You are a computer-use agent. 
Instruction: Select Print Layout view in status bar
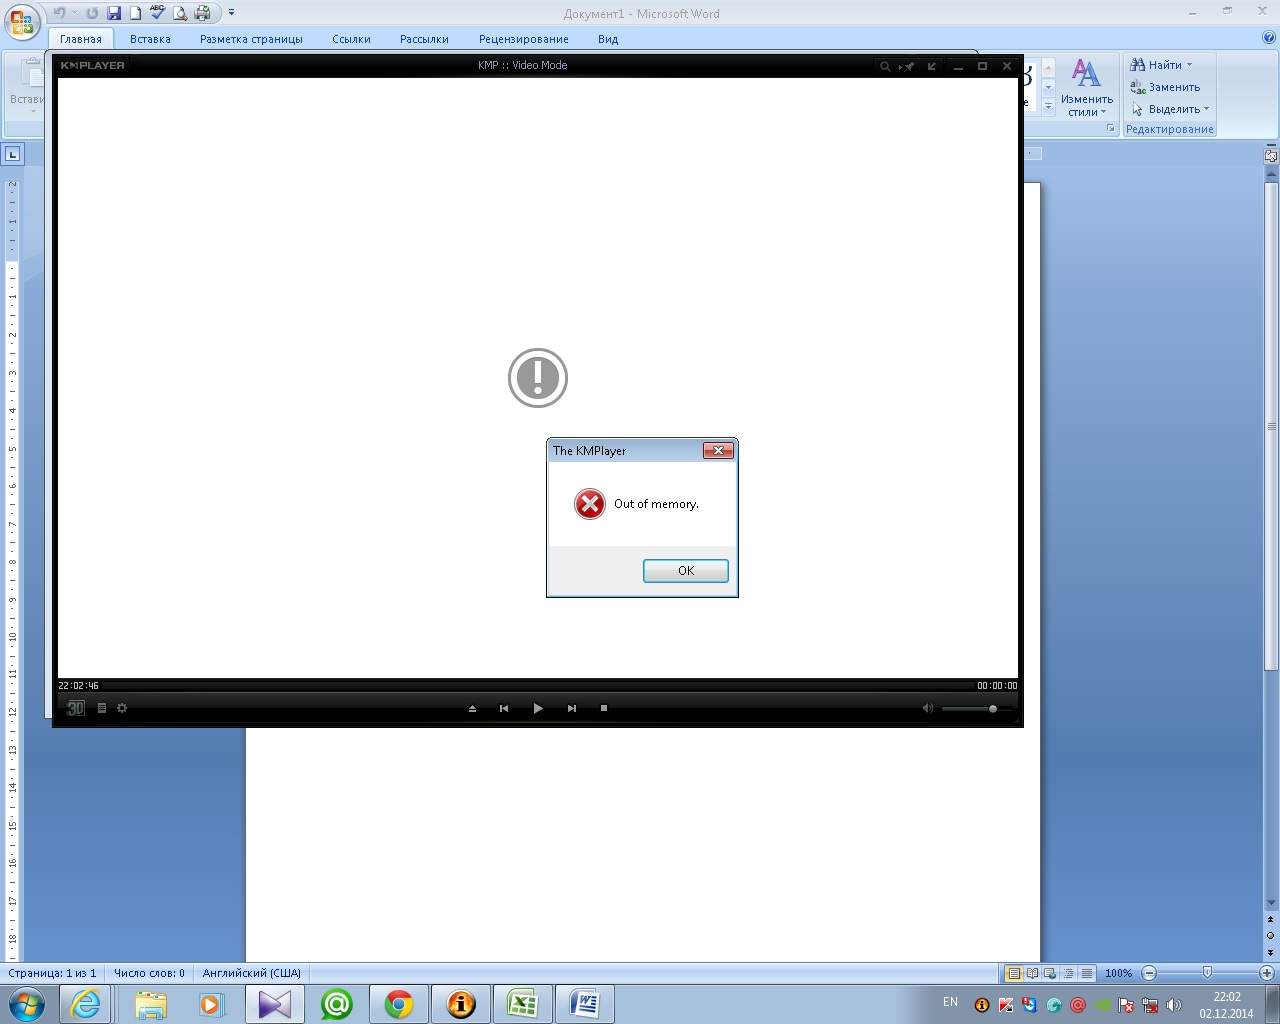pos(1014,973)
